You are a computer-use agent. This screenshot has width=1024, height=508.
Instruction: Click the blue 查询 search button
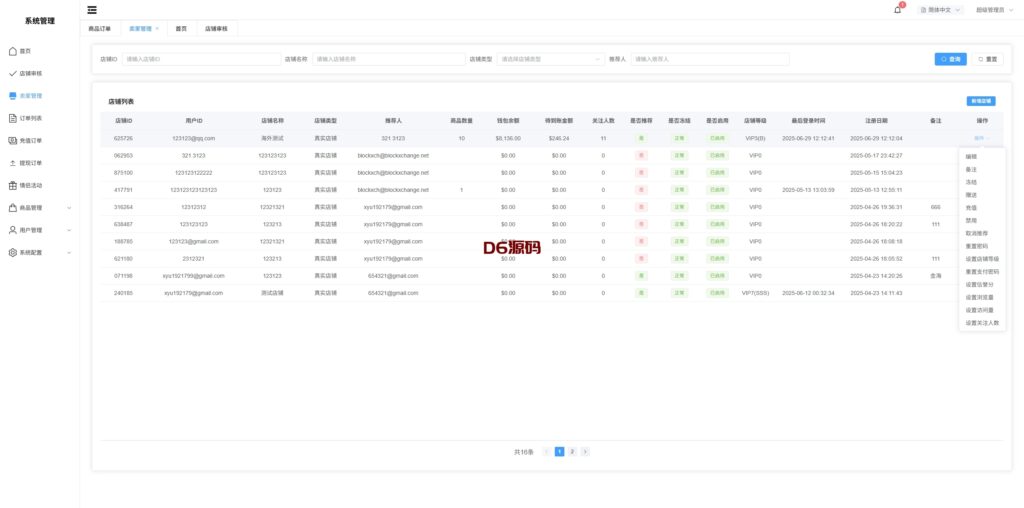950,59
